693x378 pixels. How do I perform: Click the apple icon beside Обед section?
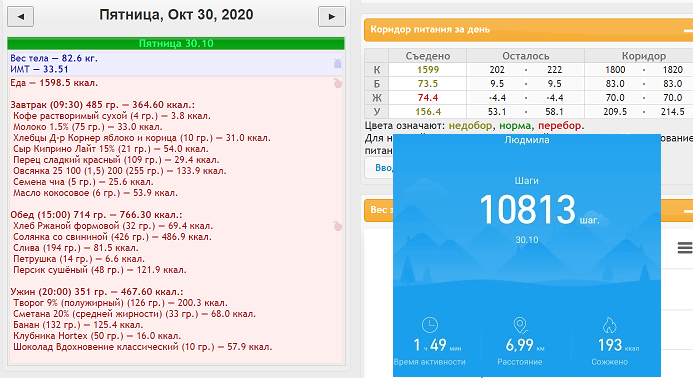pyautogui.click(x=338, y=226)
